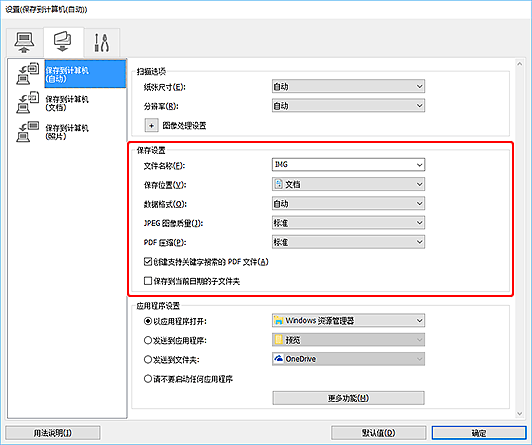Click the 更多功能 button
The image size is (532, 445).
tap(348, 398)
